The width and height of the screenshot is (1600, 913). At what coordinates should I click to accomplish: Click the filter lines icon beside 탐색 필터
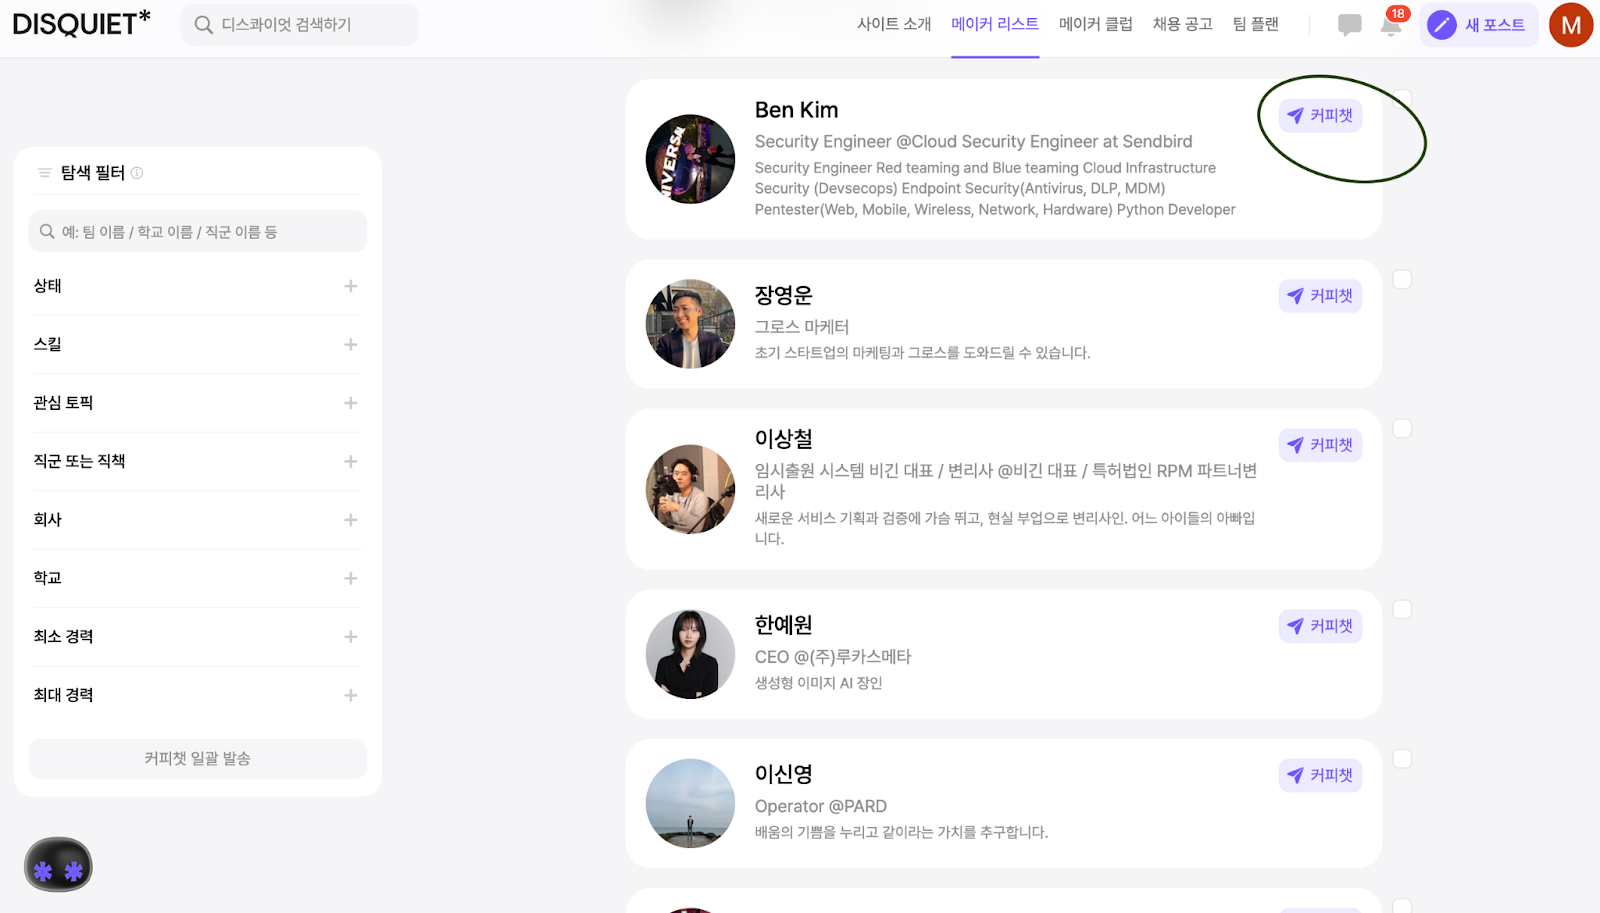point(44,173)
